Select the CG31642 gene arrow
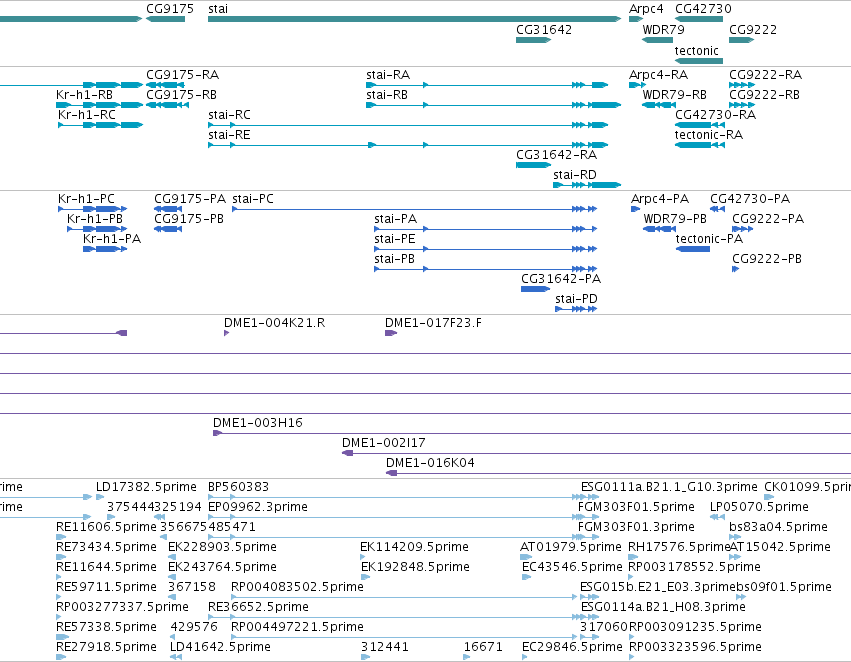Viewport: 851px width, 662px height. 534,40
